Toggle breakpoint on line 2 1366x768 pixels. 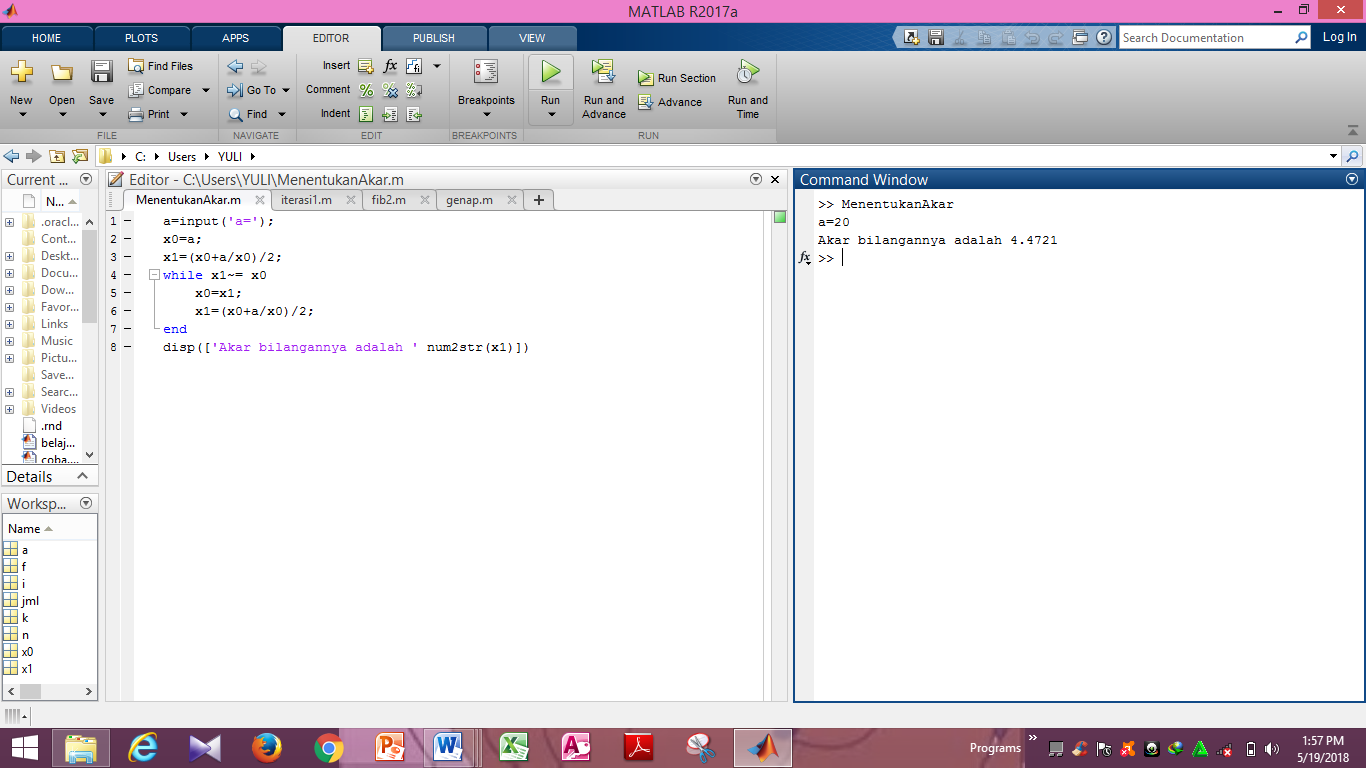coord(127,239)
